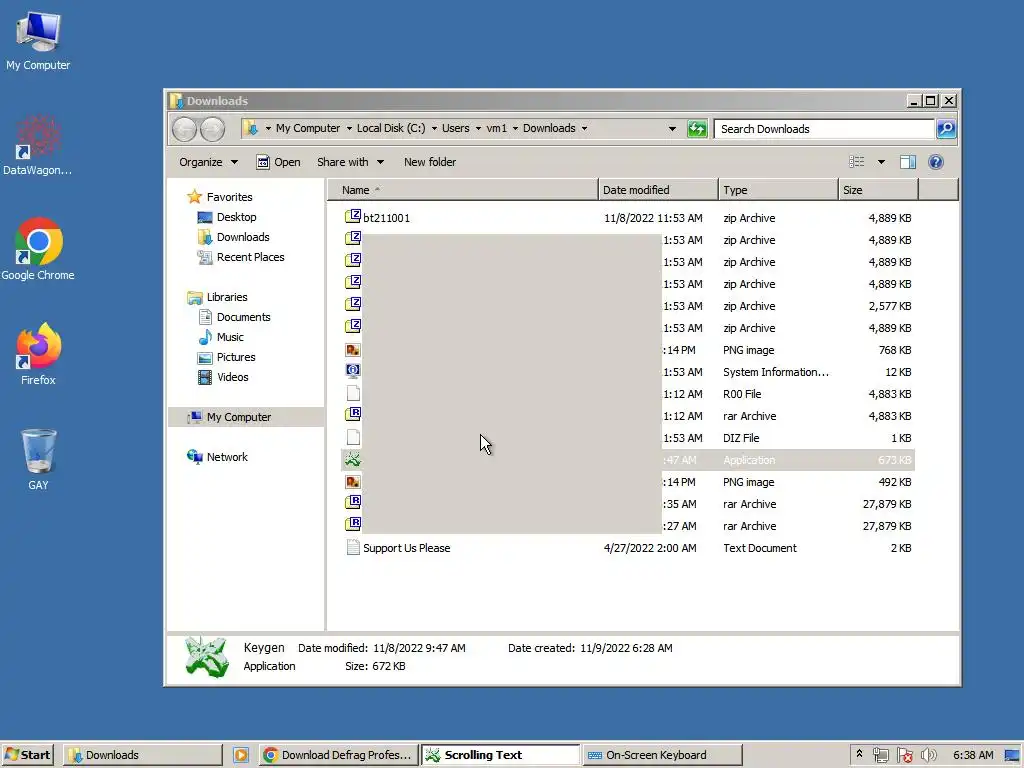Select the 768 KB PNG image icon

tap(353, 349)
